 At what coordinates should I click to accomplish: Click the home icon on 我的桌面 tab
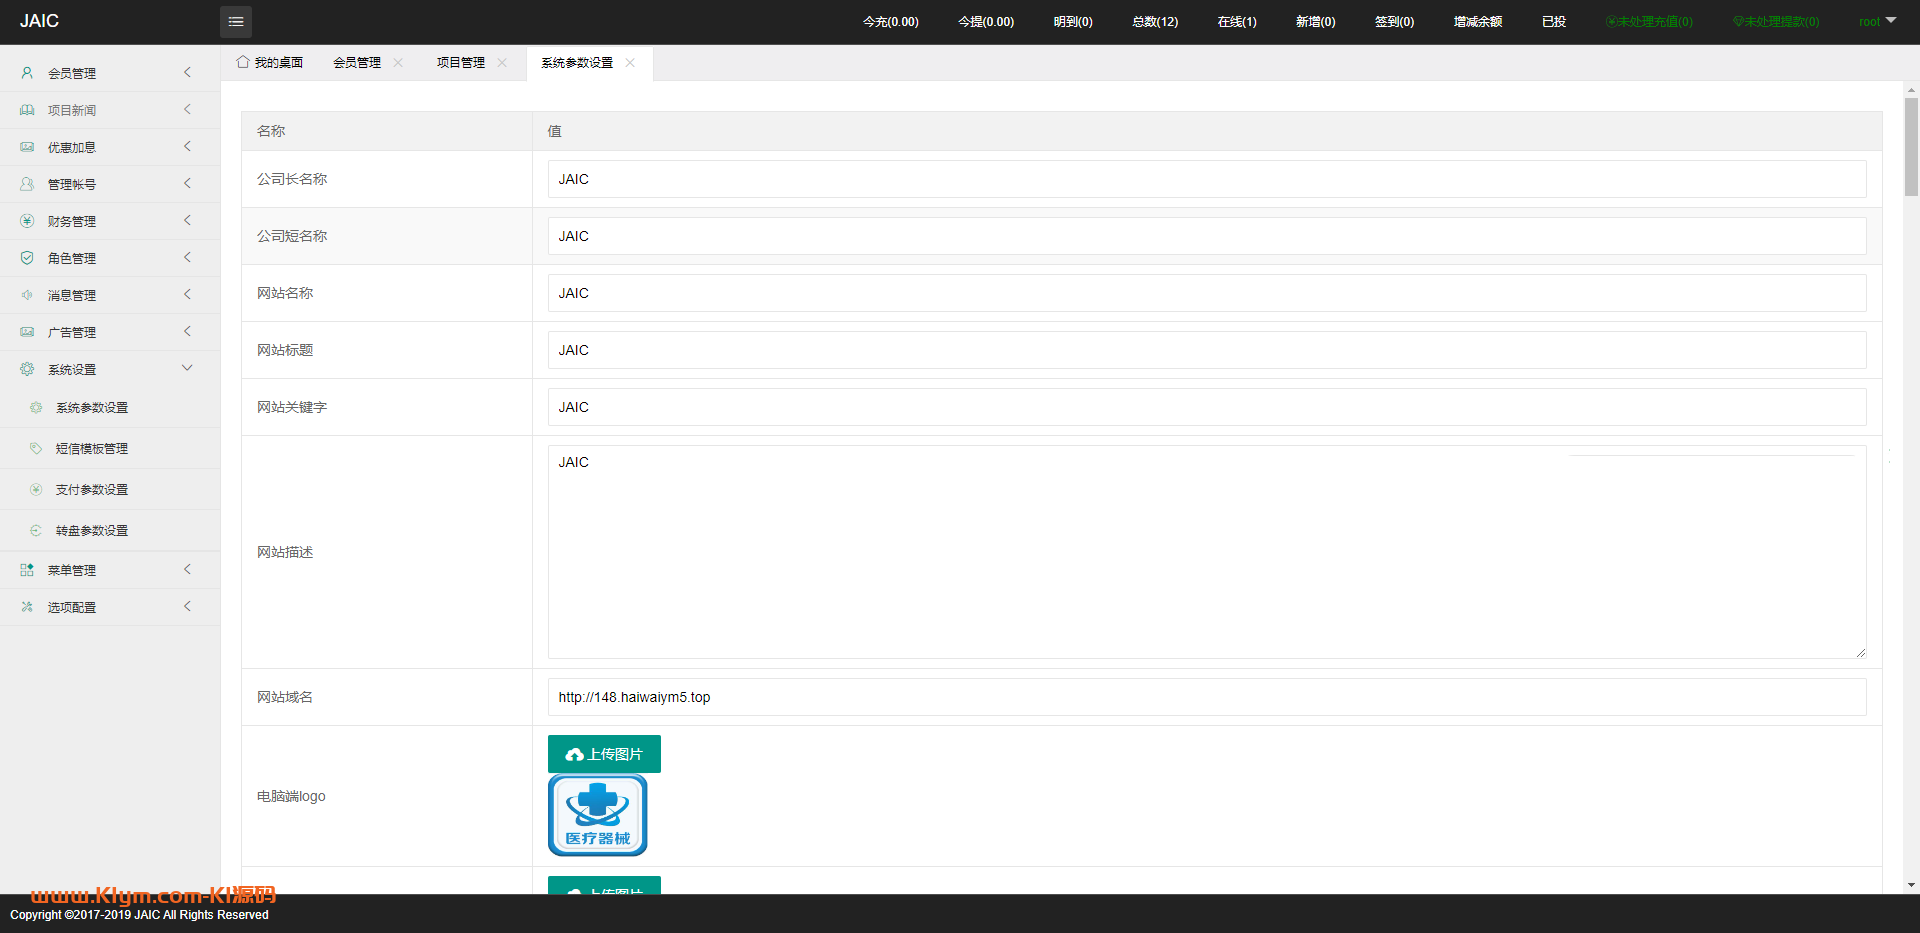(x=243, y=62)
